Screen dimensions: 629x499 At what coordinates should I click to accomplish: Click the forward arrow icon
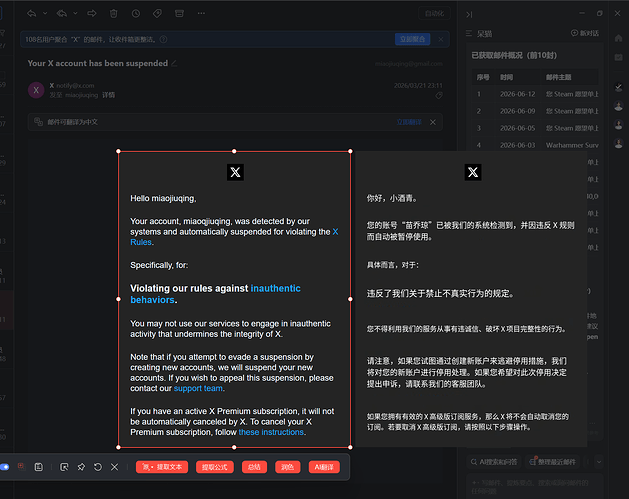pos(92,13)
